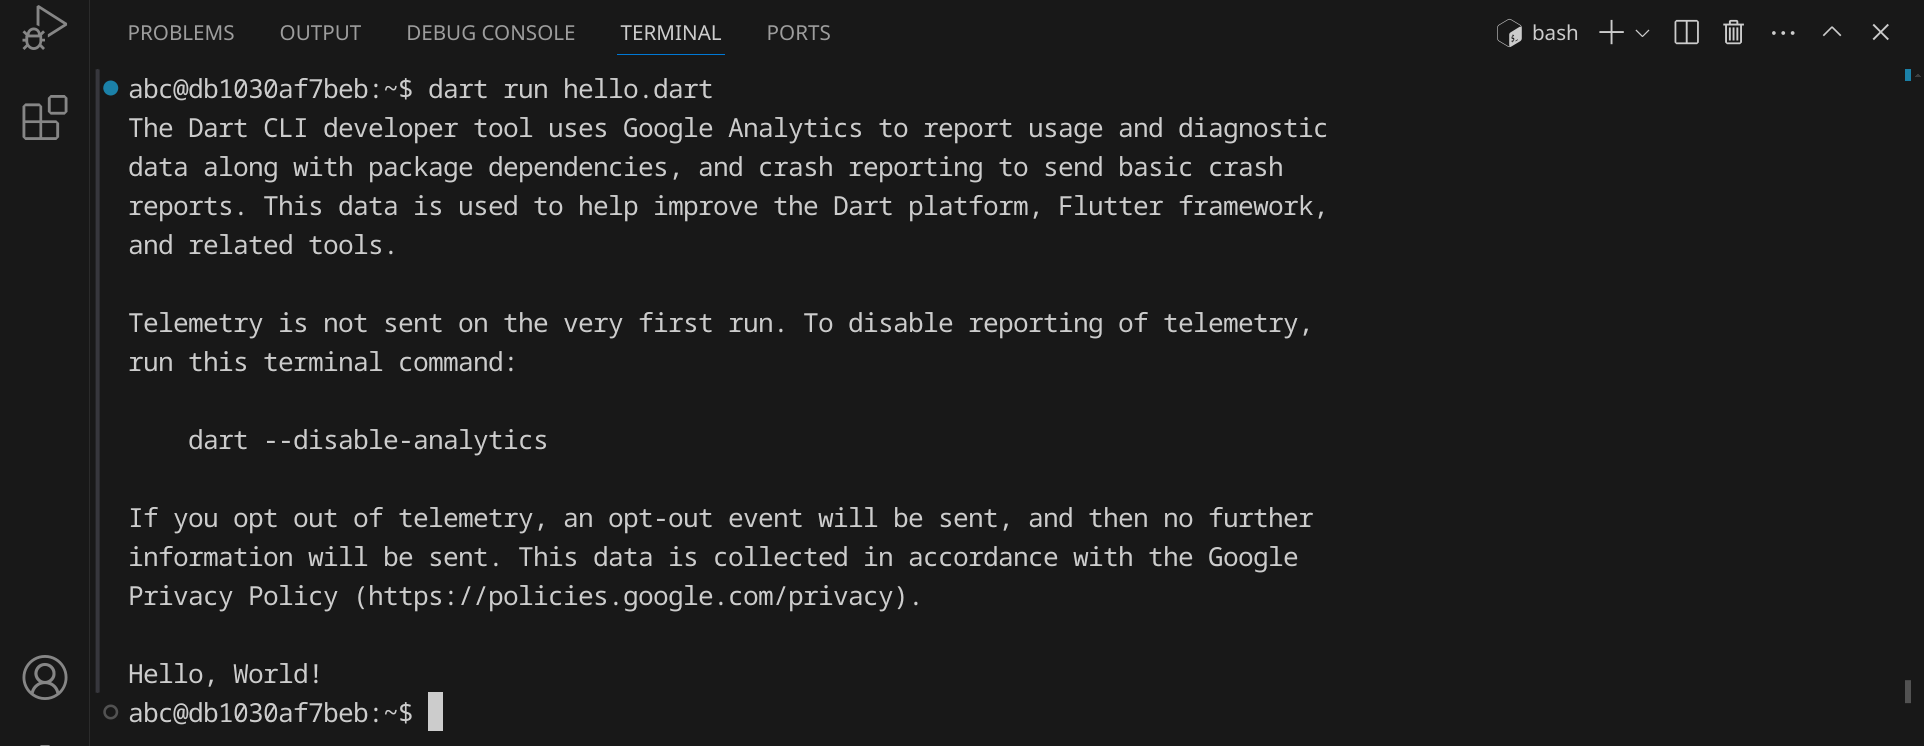Maximize panel size with up chevron

[x=1831, y=33]
